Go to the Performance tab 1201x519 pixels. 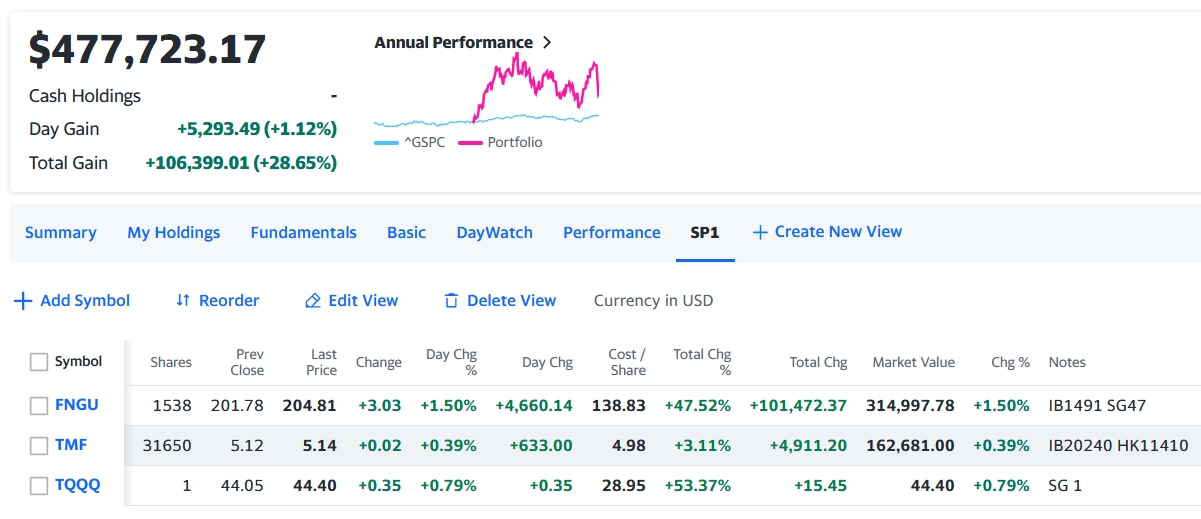(x=611, y=232)
